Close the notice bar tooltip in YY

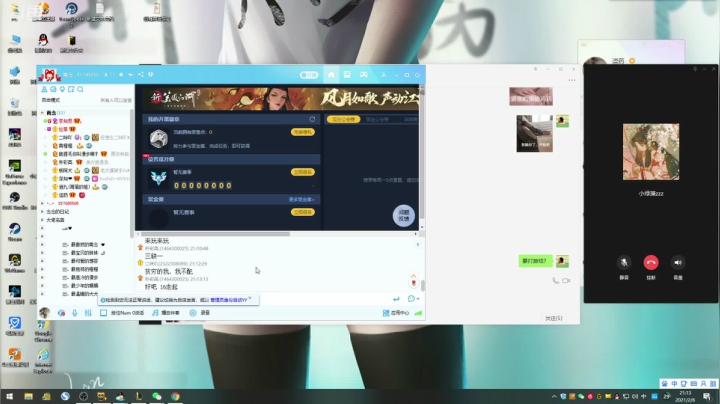(x=250, y=298)
